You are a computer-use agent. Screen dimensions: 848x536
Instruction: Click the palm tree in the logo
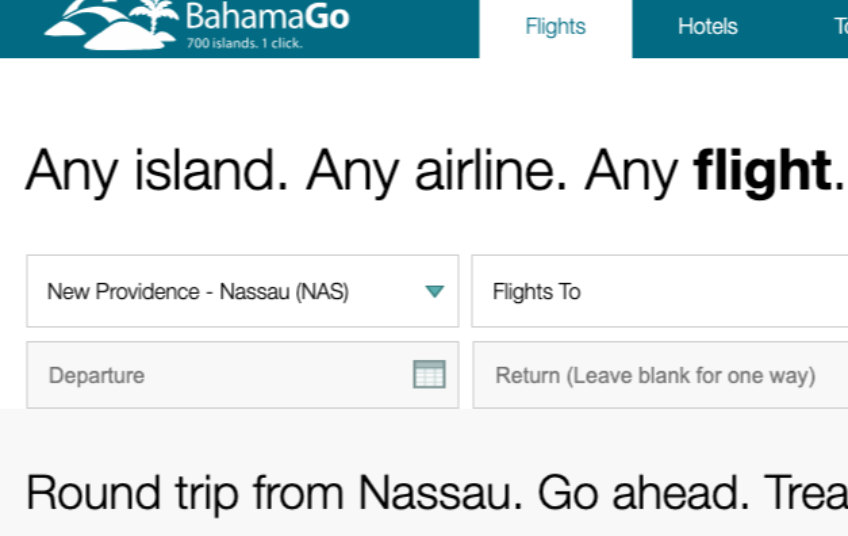tap(156, 16)
